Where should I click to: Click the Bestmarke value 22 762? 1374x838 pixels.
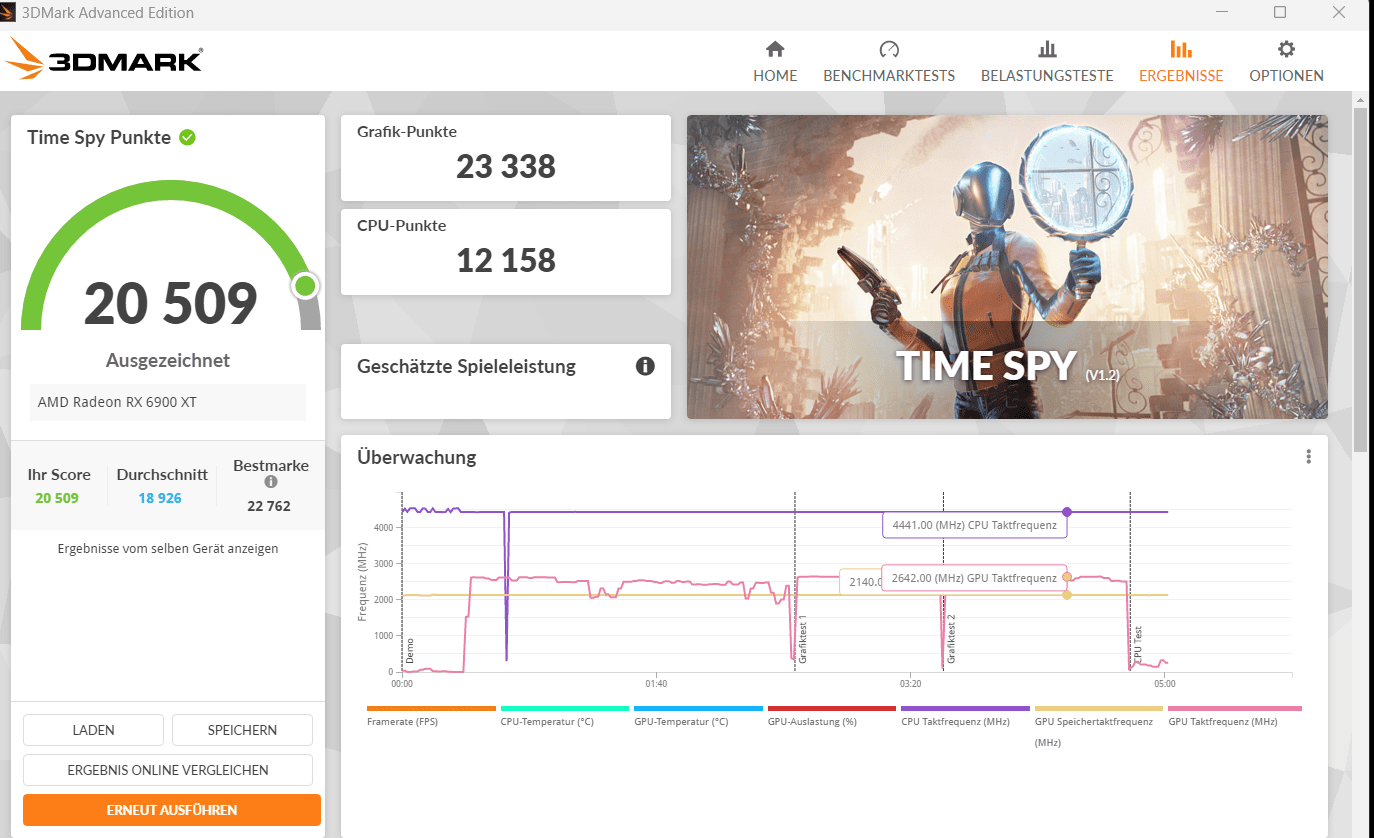269,506
